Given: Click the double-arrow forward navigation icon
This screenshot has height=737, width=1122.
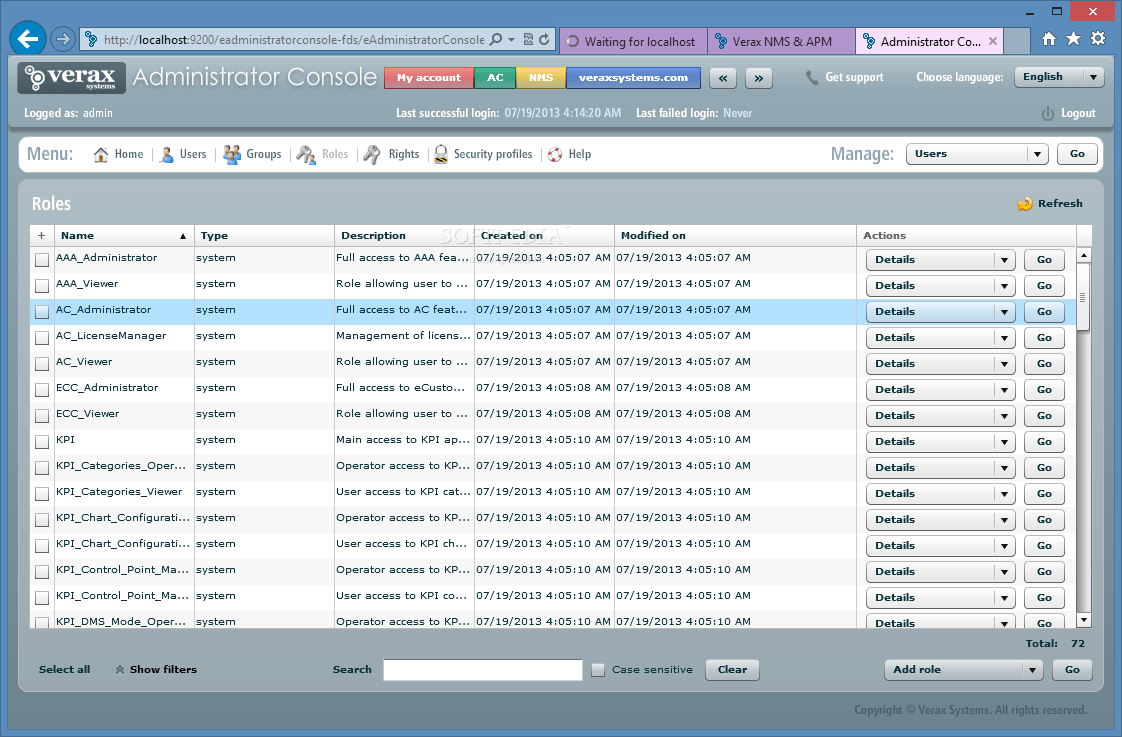Looking at the screenshot, I should [758, 77].
